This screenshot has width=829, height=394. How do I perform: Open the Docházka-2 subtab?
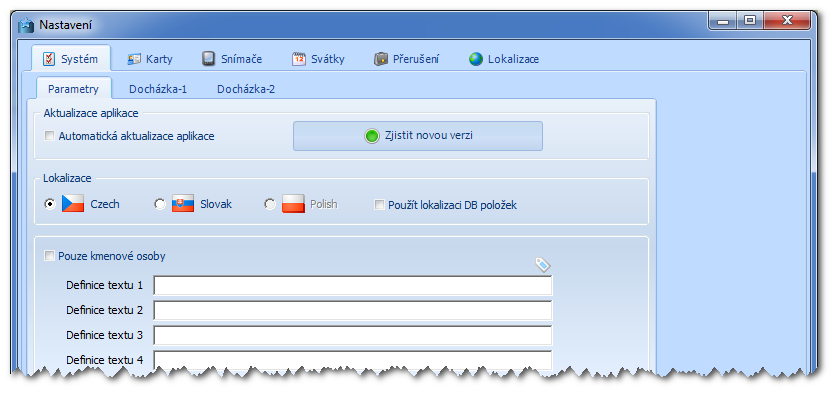click(246, 89)
